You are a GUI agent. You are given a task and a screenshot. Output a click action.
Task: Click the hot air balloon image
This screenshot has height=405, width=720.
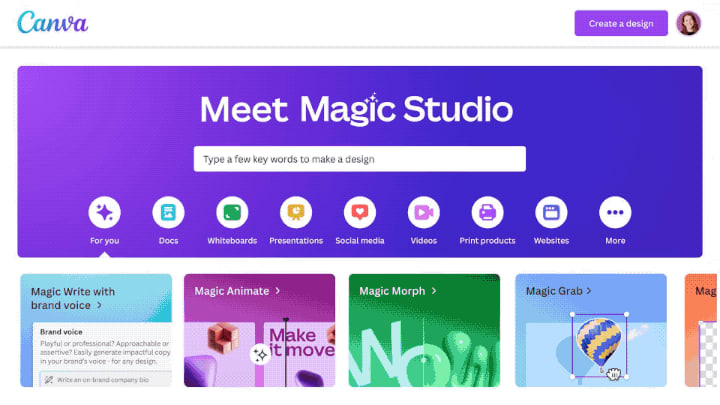(x=598, y=343)
